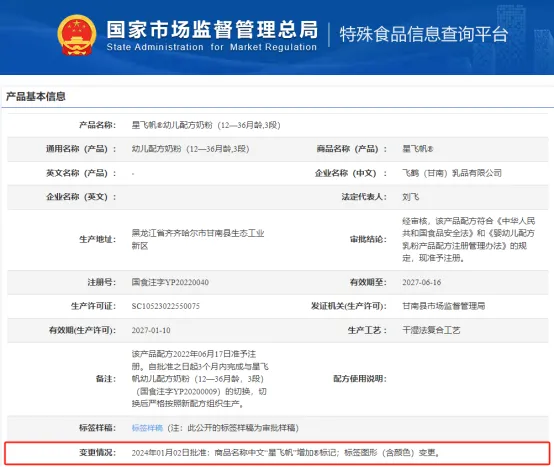Click the 变更情况 change record row
The image size is (554, 467).
pos(277,453)
